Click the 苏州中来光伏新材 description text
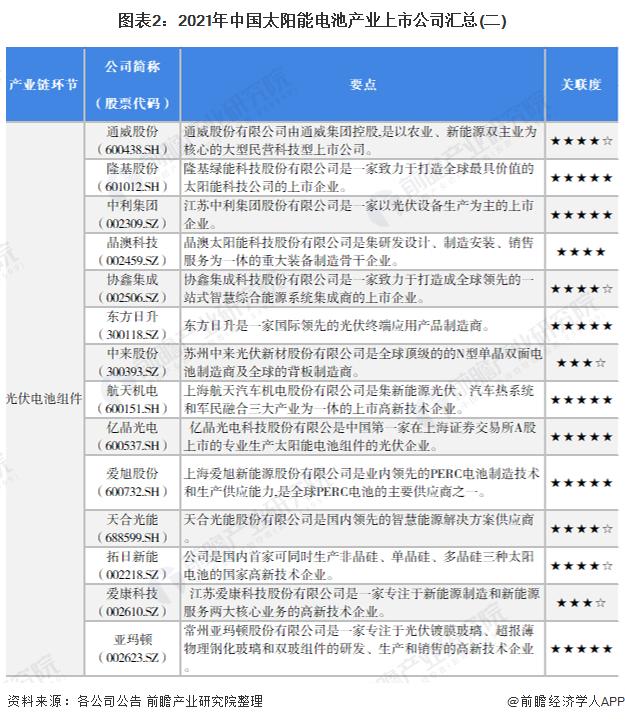 click(x=363, y=362)
